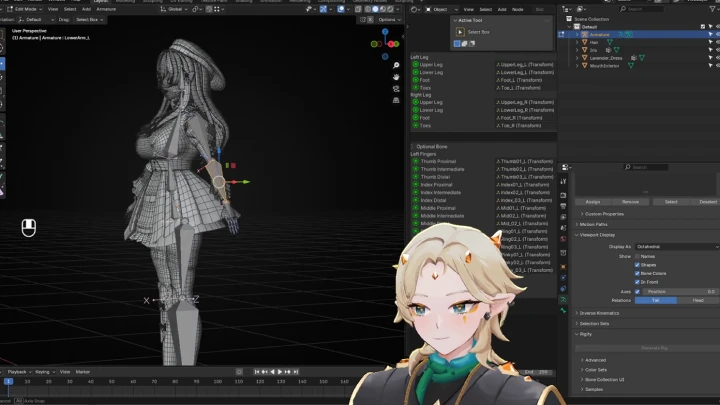
Task: Open the bone properties tab icon
Action: [x=563, y=311]
